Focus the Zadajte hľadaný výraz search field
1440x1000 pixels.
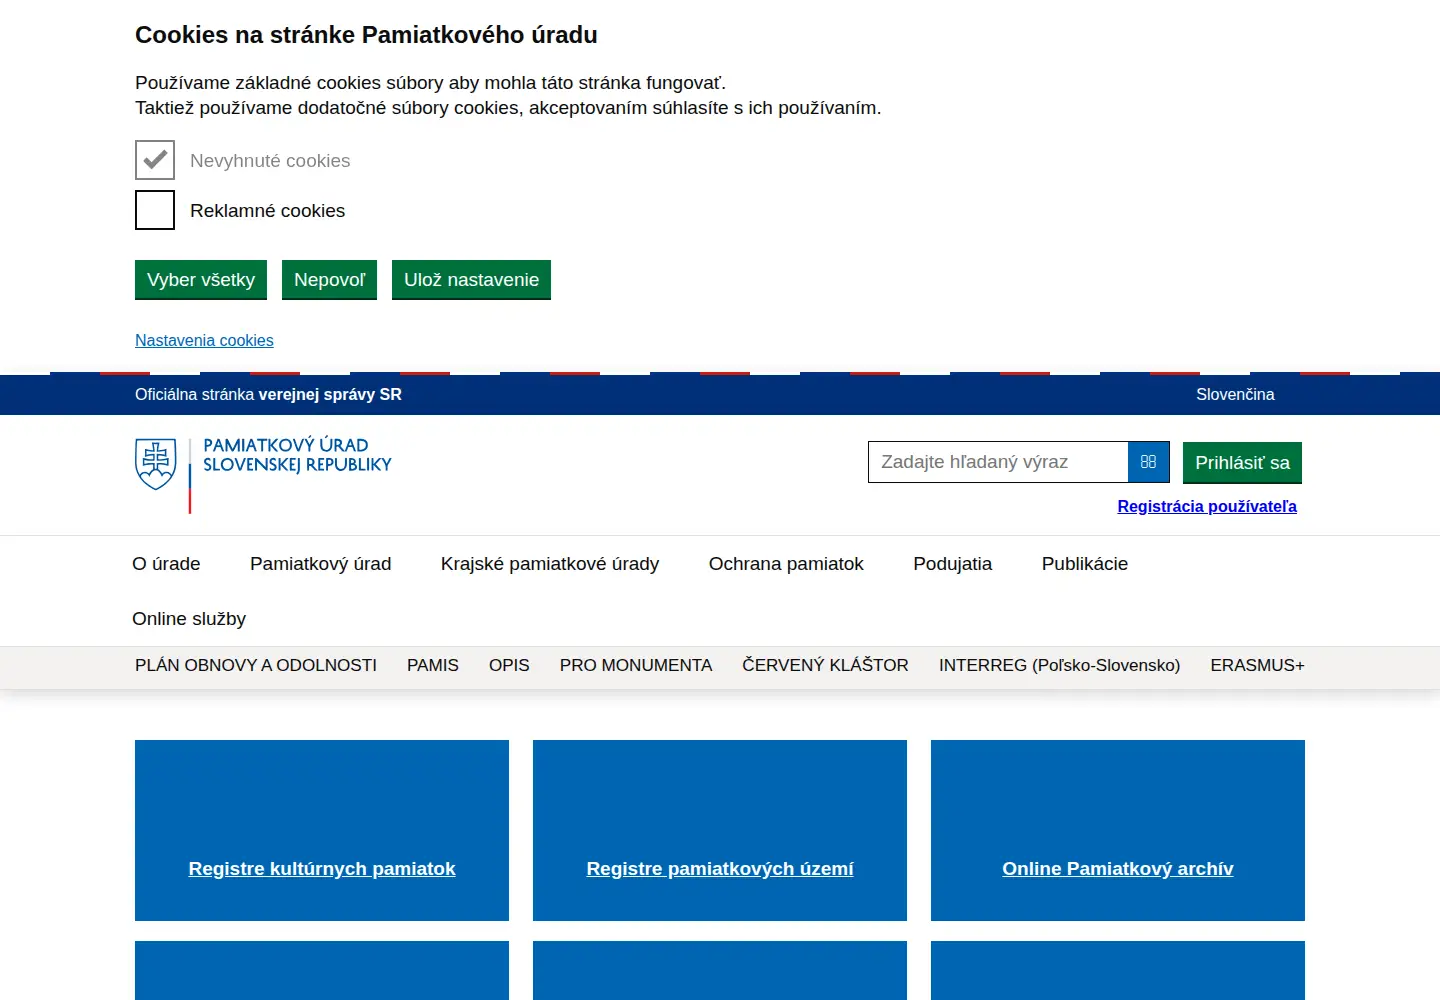(998, 462)
